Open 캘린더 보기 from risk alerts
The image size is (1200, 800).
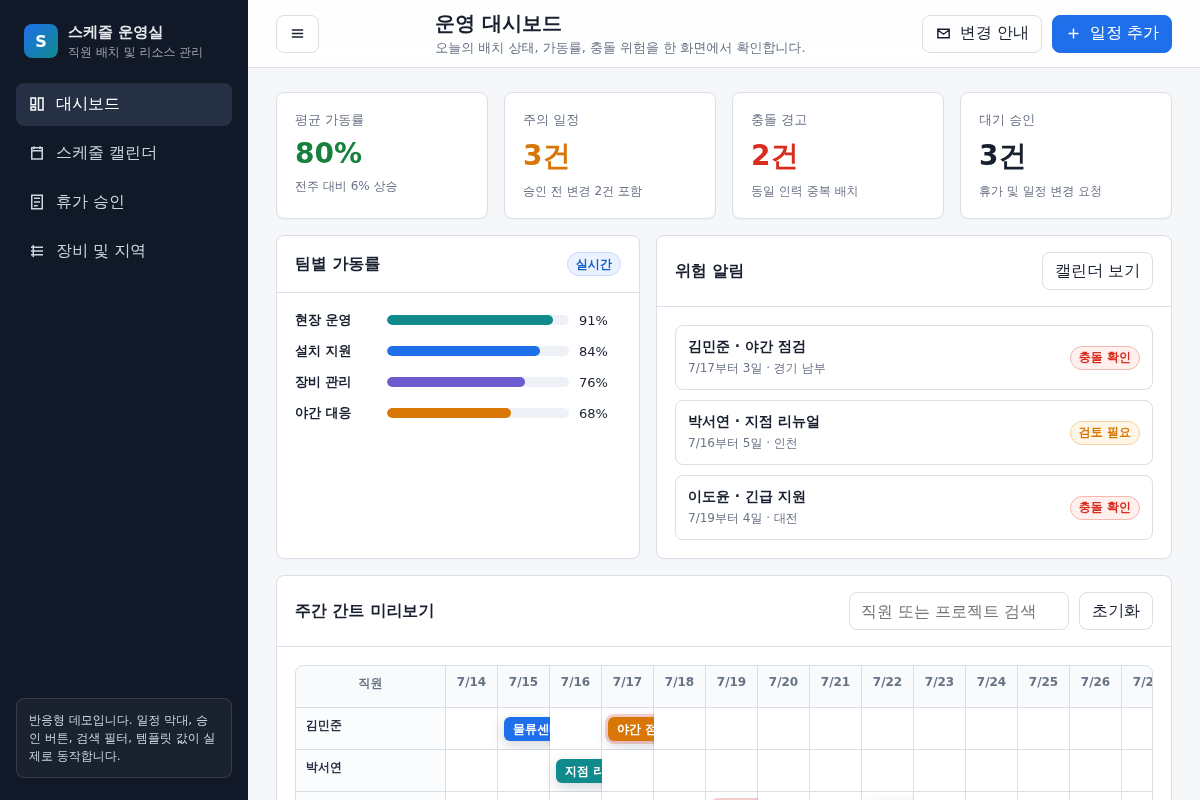click(x=1097, y=271)
